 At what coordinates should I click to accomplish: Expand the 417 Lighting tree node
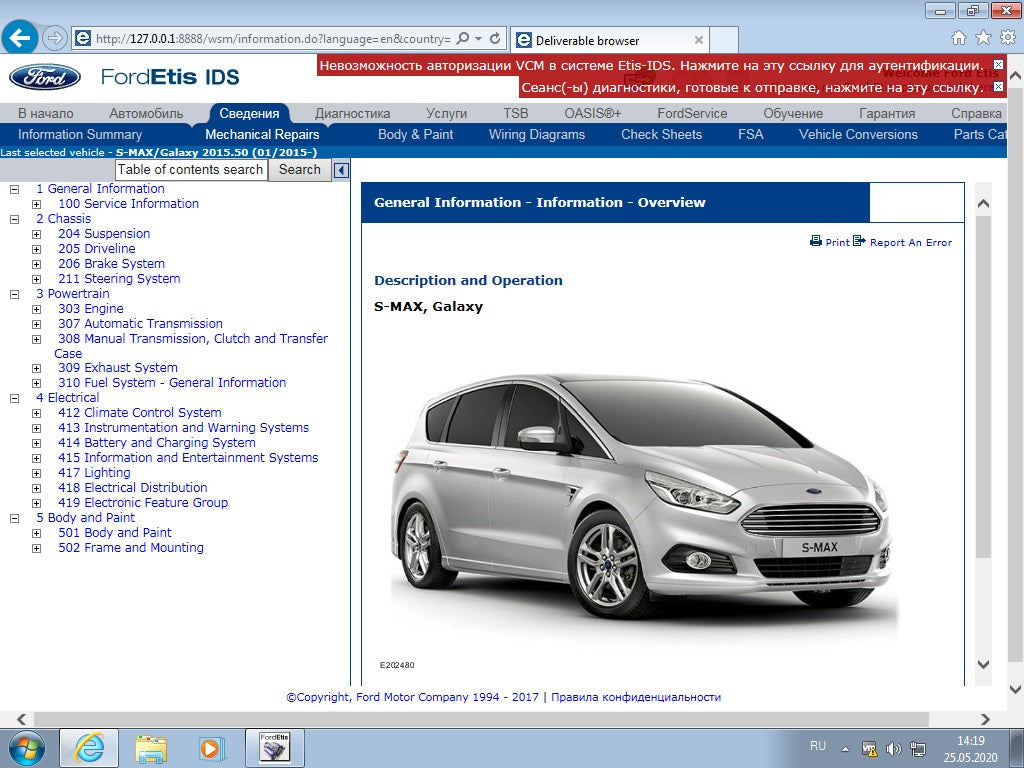(x=37, y=474)
